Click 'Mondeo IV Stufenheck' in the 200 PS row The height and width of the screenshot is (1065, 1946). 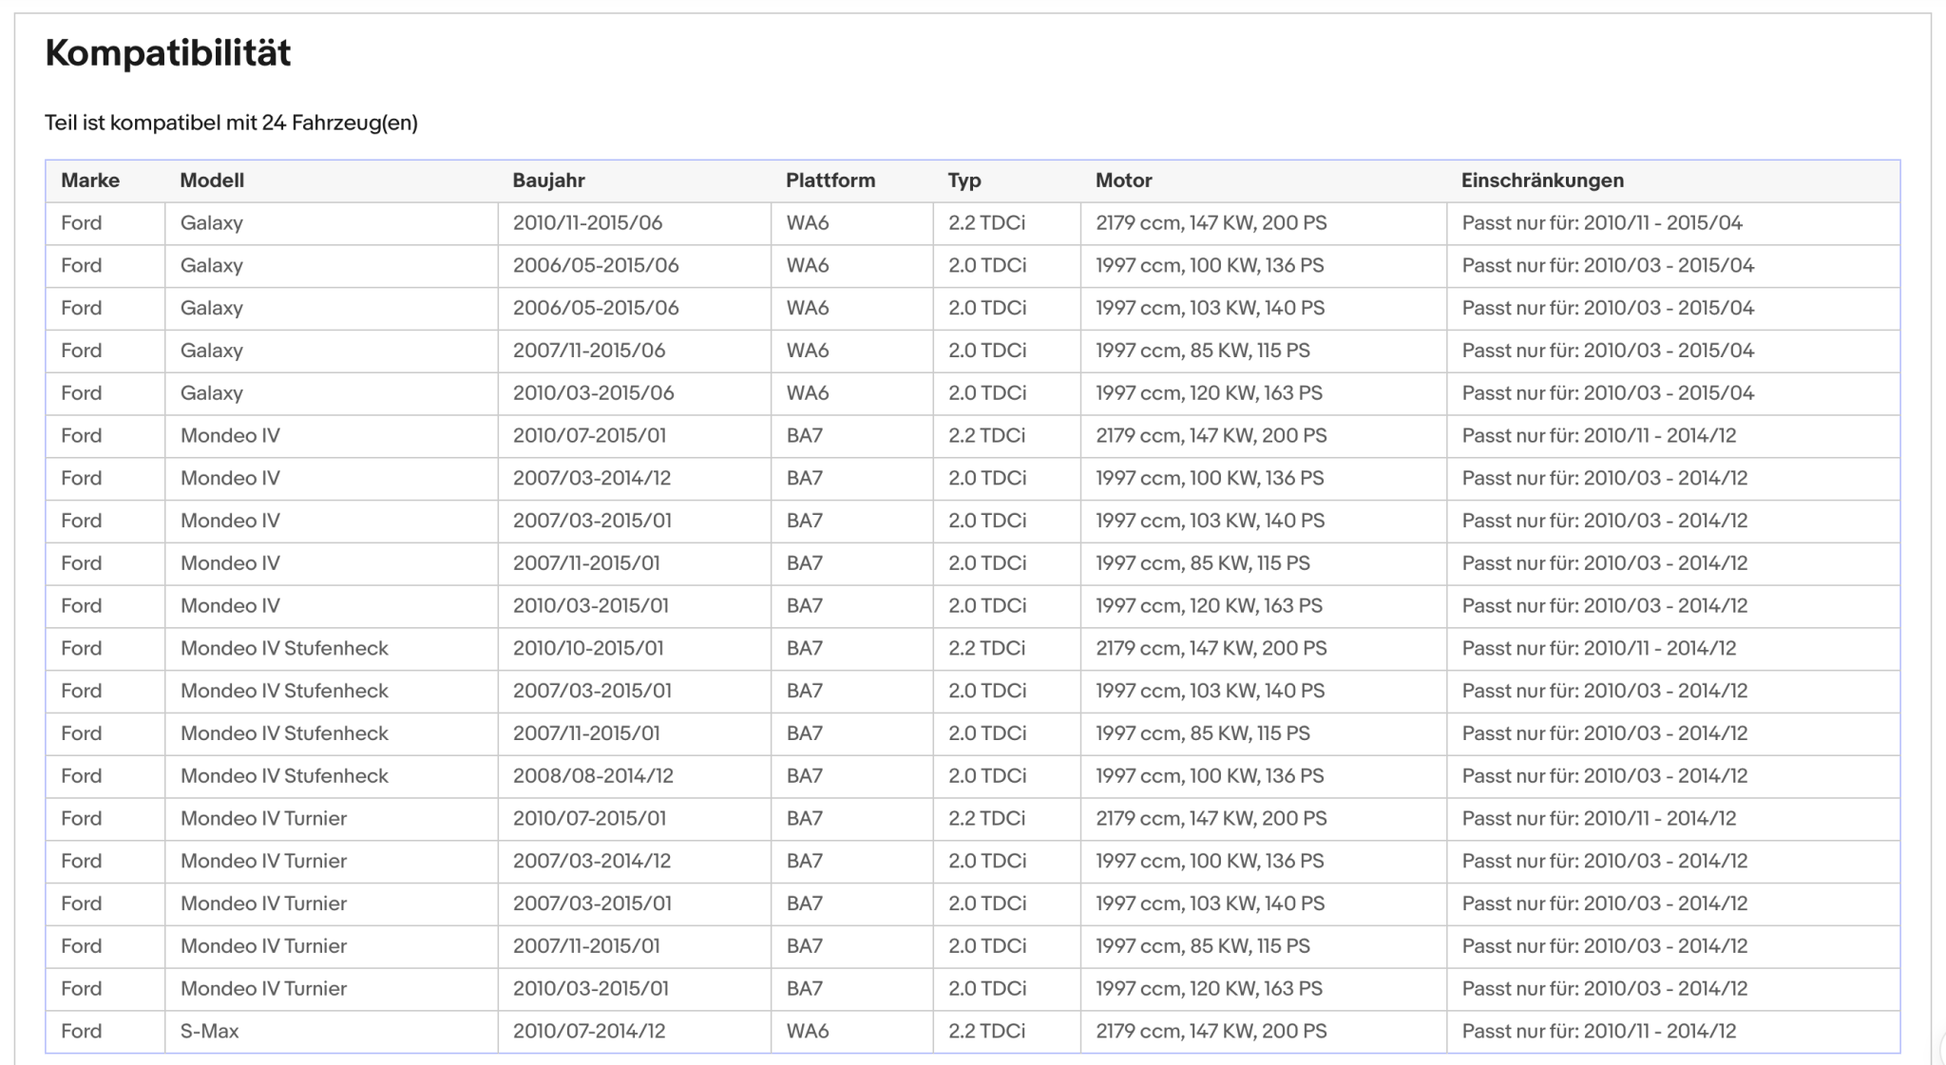click(x=284, y=648)
